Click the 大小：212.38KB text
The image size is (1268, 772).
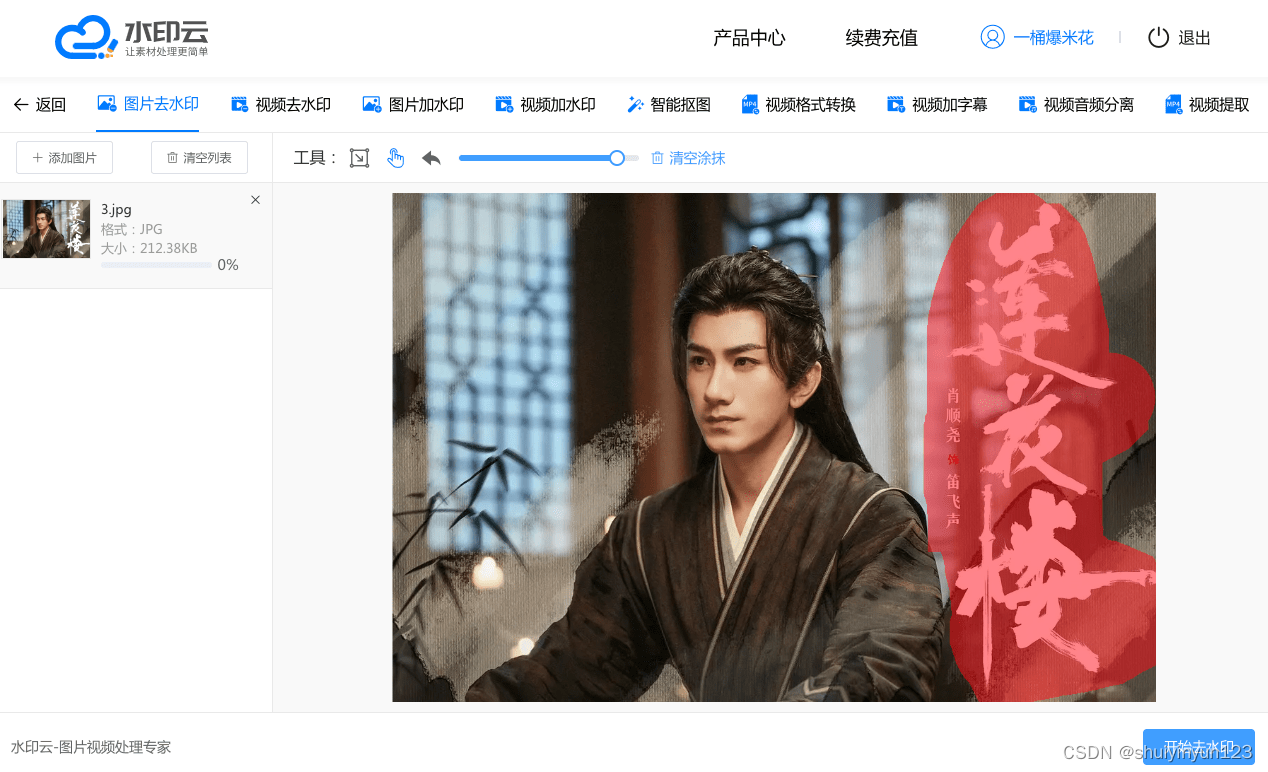149,248
